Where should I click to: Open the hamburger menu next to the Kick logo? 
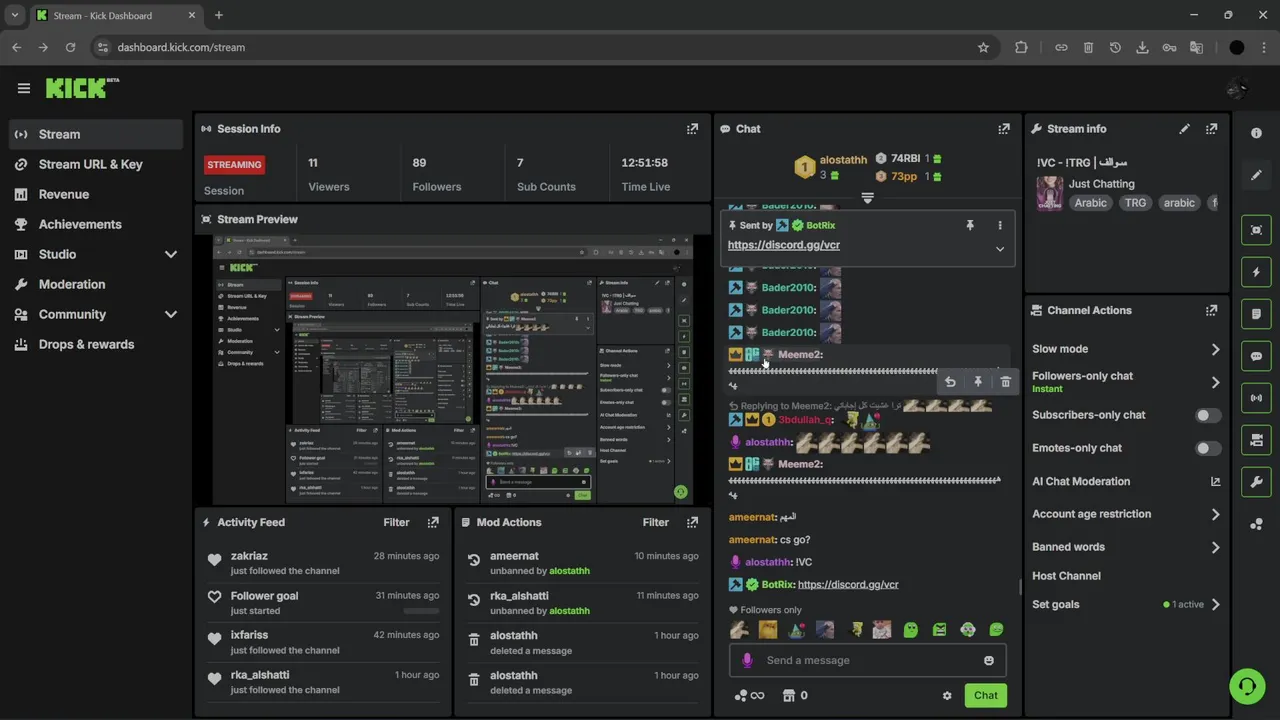23,88
